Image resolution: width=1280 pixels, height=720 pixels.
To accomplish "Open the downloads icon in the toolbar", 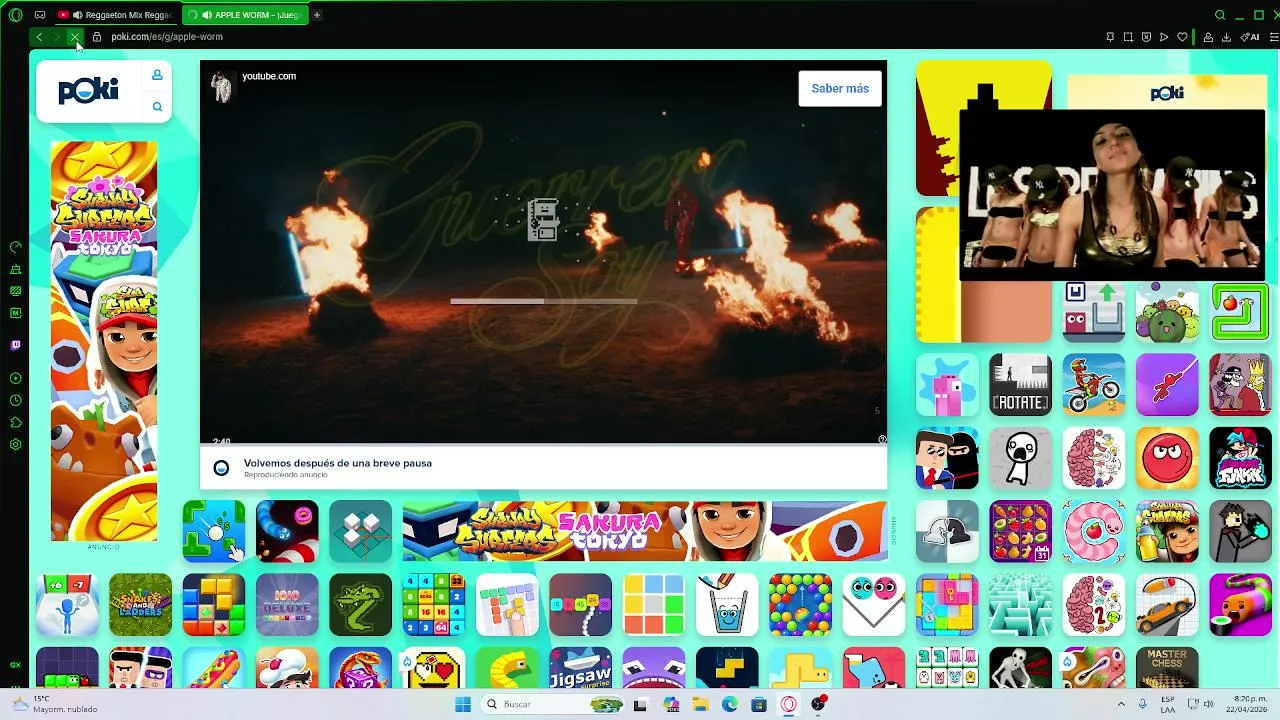I will point(1226,37).
